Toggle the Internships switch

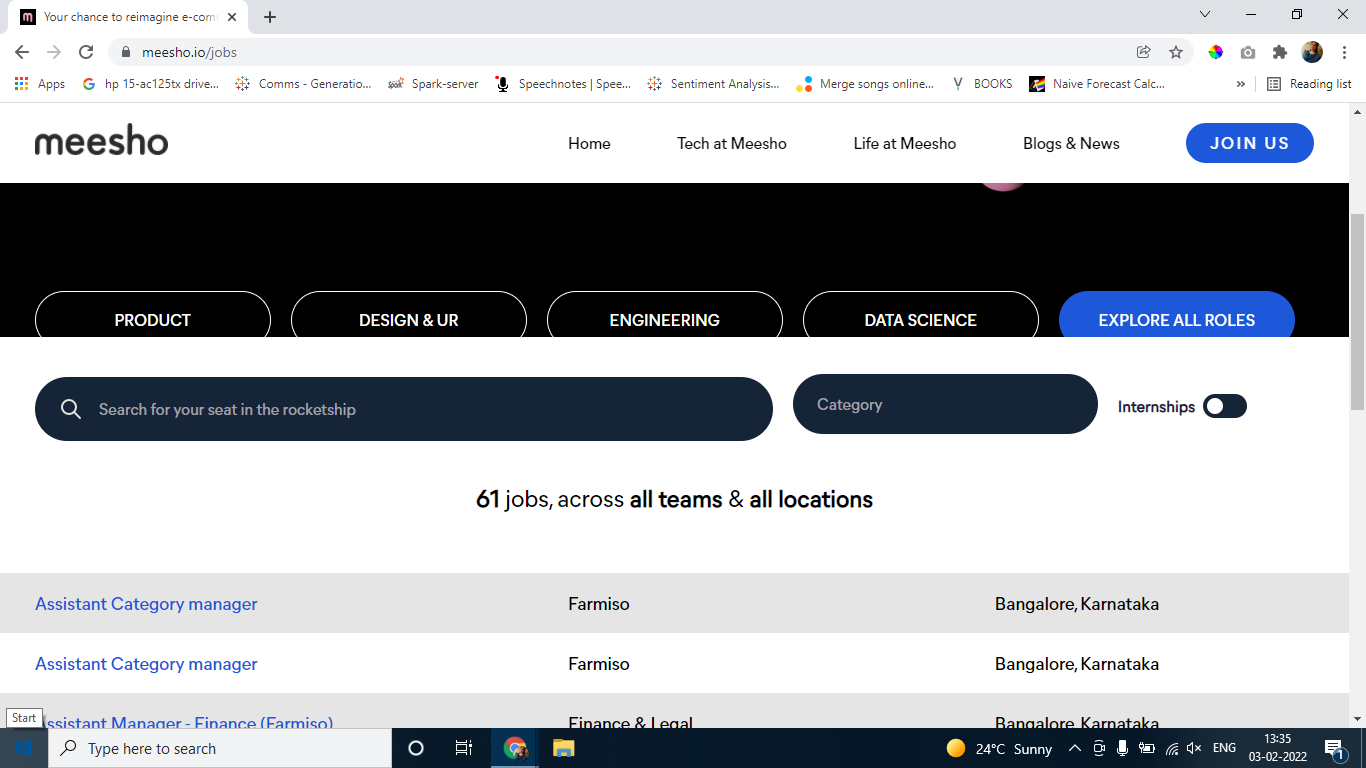coord(1225,406)
